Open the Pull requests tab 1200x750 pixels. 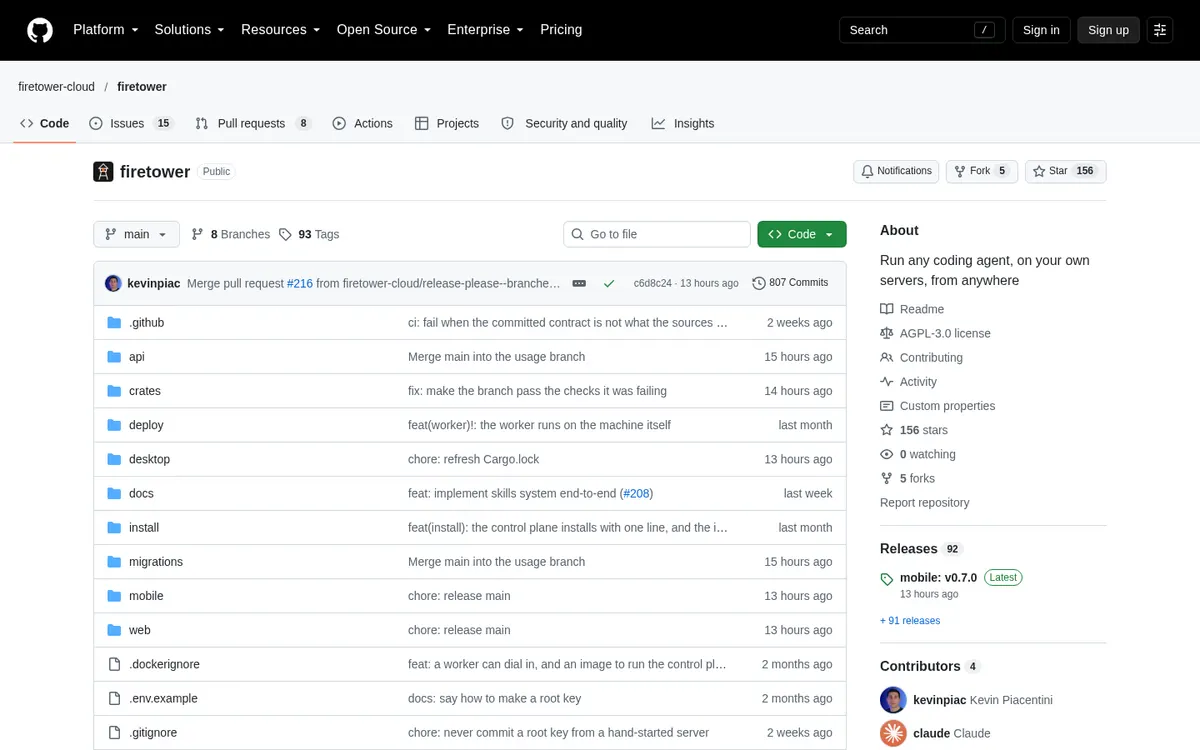253,123
